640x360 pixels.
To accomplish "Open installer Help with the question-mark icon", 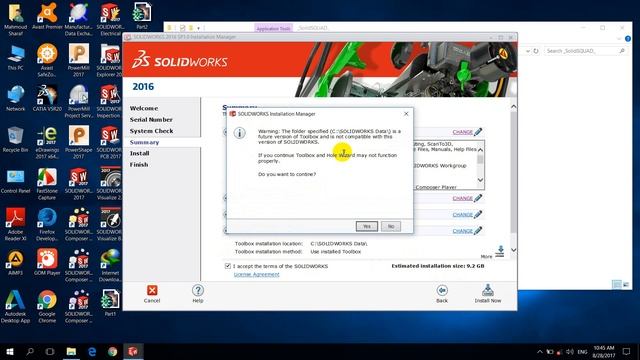I will [x=198, y=290].
